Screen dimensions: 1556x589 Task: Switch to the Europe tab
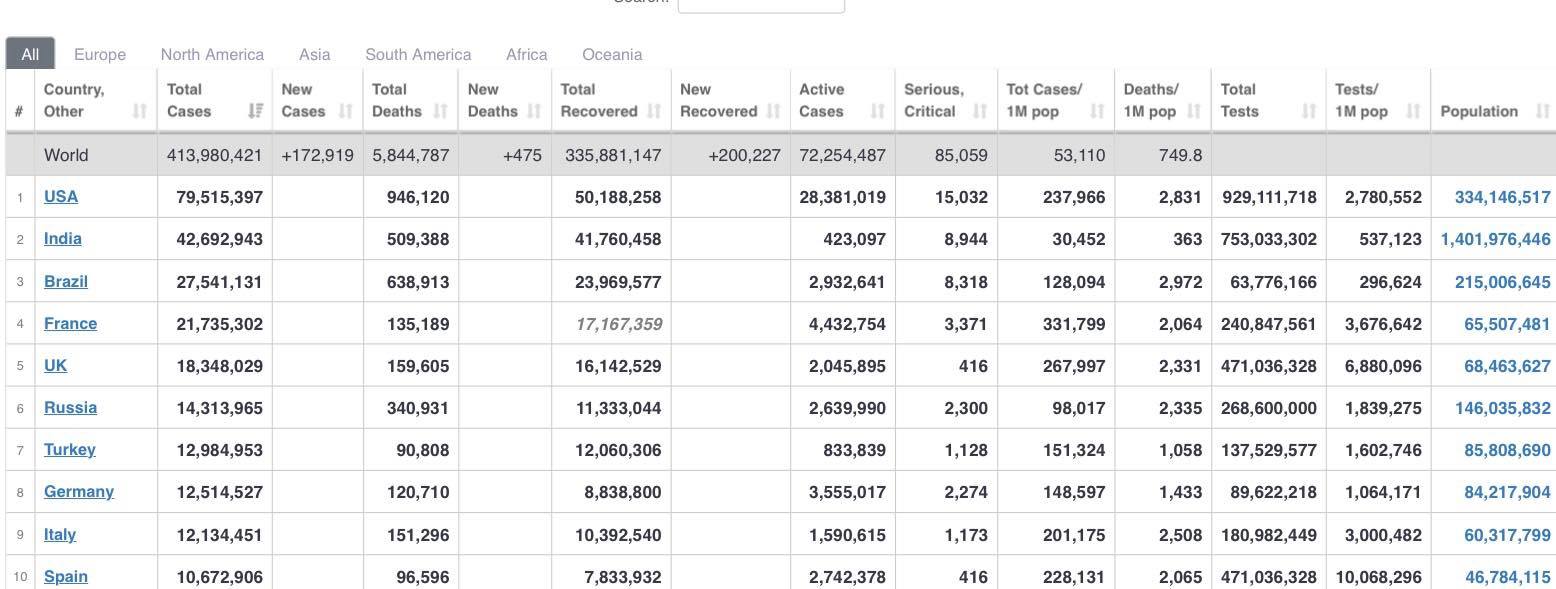click(100, 54)
